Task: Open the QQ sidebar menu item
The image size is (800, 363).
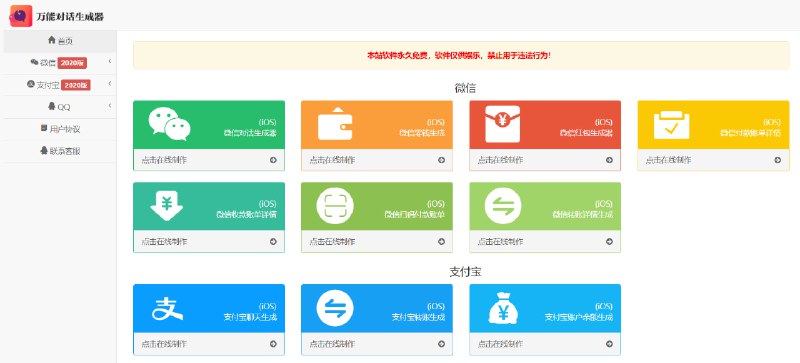Action: pyautogui.click(x=60, y=107)
